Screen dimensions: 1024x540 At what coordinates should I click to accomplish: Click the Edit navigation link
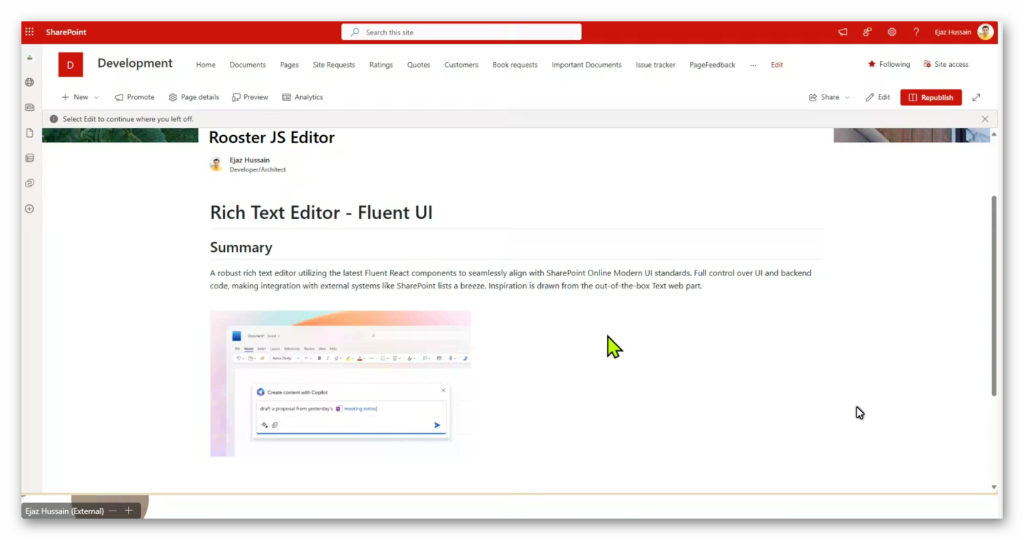click(x=776, y=65)
